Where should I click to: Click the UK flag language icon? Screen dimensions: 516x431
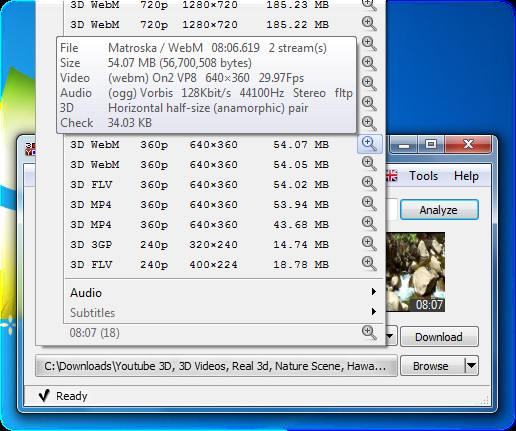pyautogui.click(x=392, y=176)
